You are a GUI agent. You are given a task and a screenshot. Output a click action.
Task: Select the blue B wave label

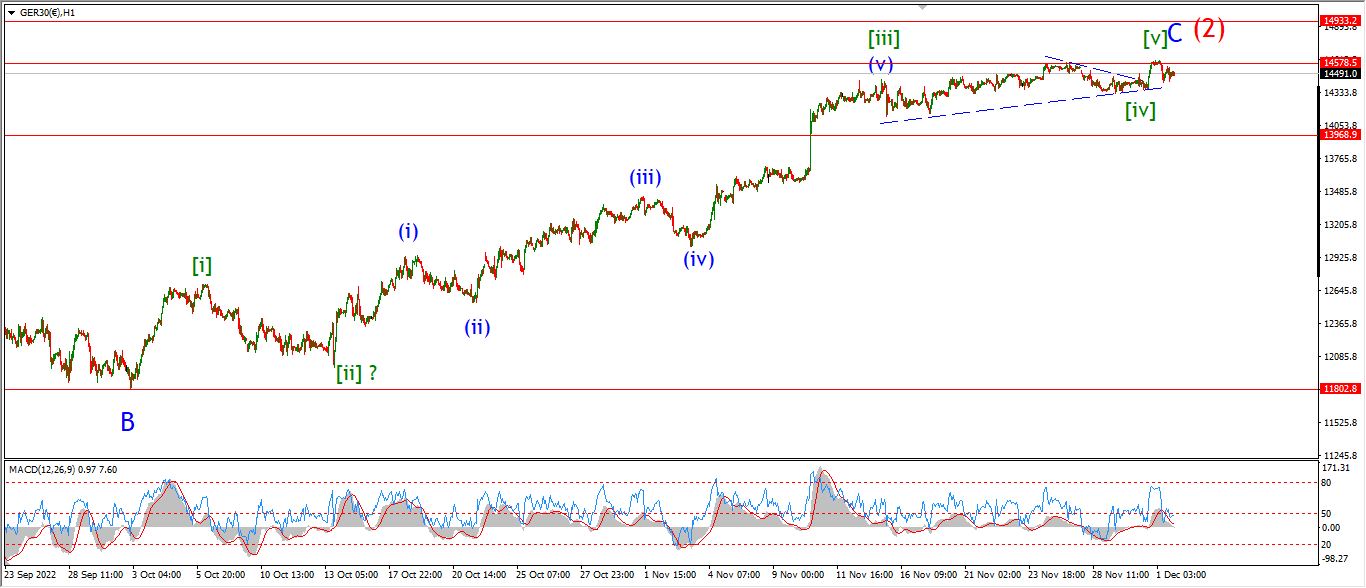[127, 422]
